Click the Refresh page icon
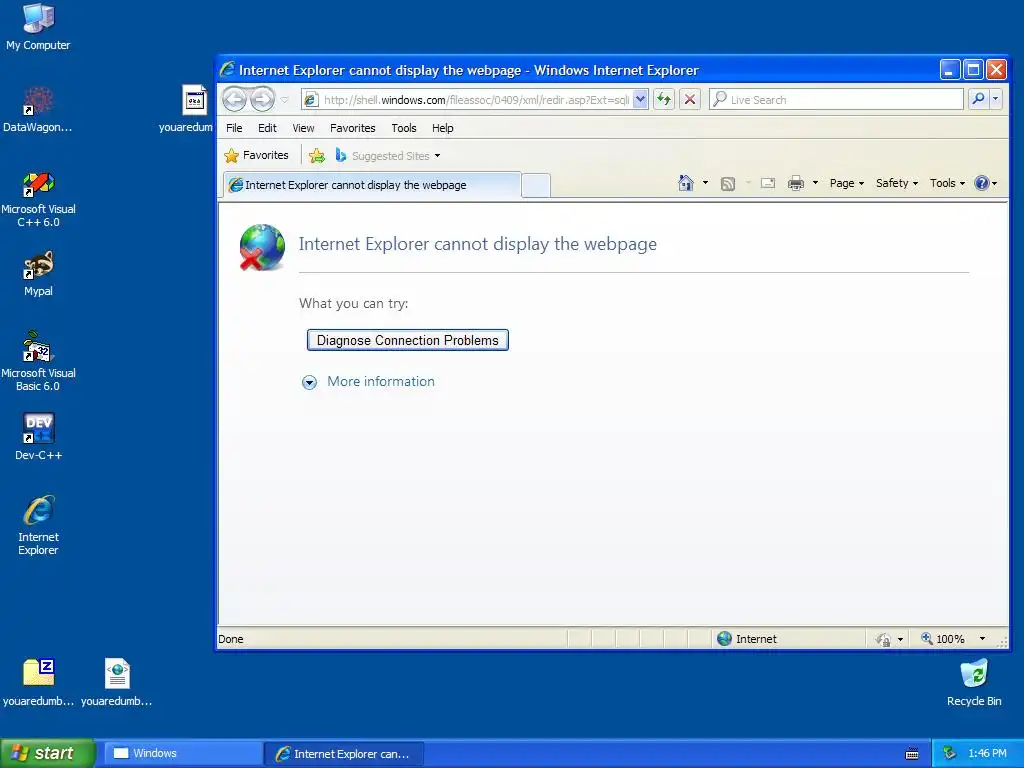This screenshot has width=1024, height=768. point(664,100)
